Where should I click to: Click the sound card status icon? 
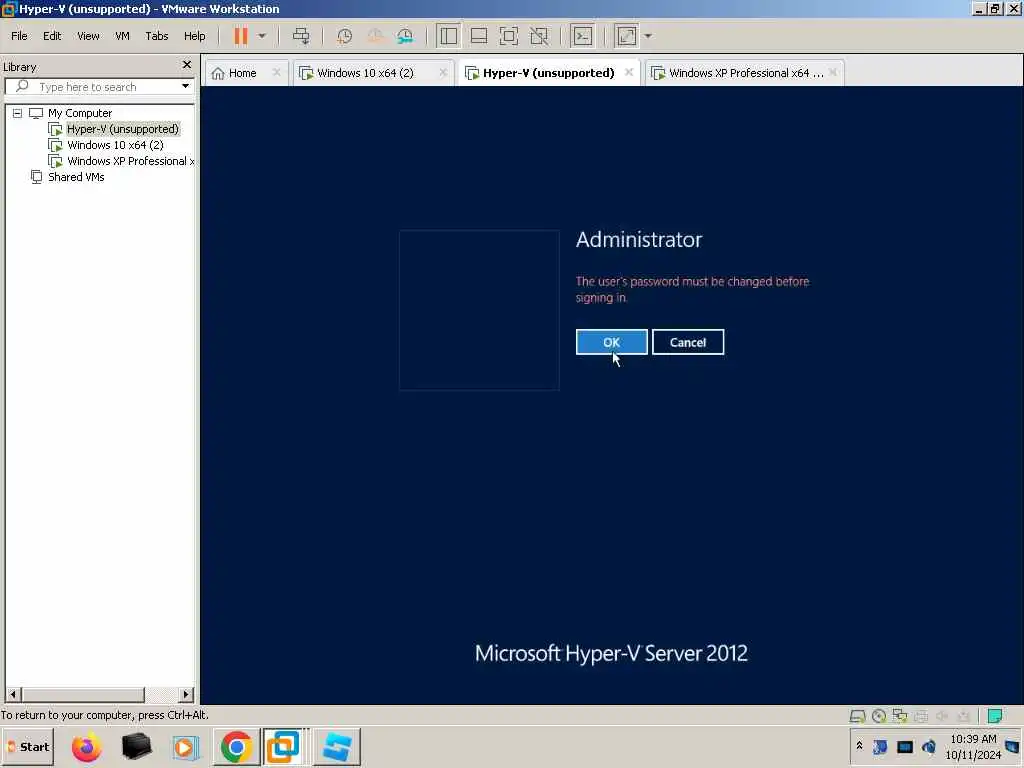[x=942, y=716]
